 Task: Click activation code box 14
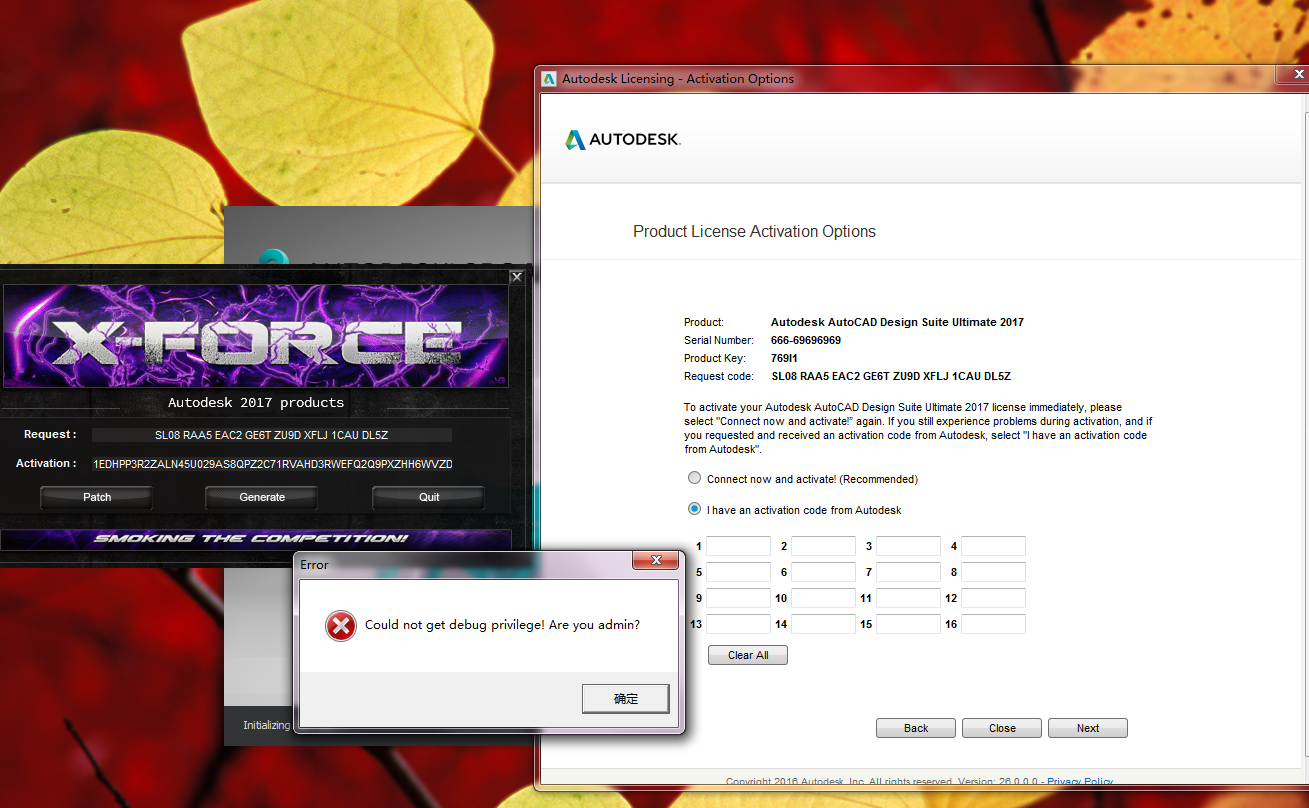click(x=823, y=624)
